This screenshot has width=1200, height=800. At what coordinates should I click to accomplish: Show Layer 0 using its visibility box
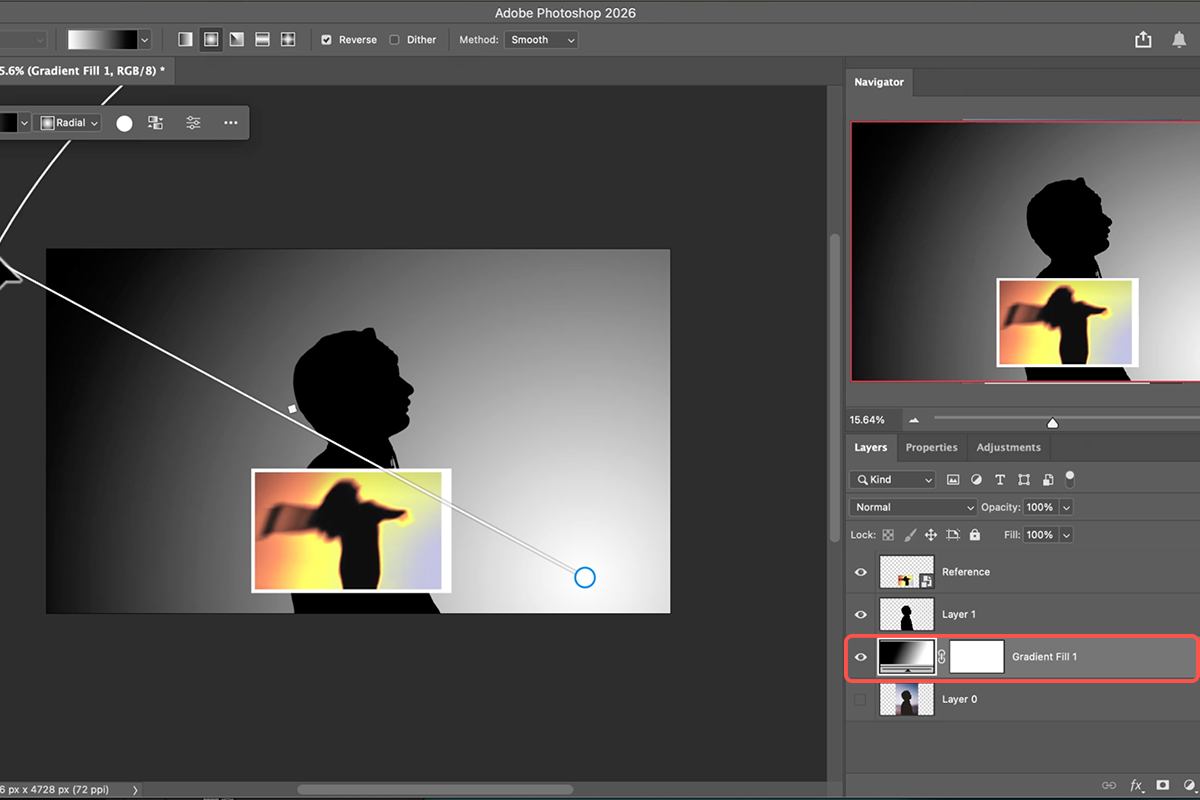click(860, 699)
